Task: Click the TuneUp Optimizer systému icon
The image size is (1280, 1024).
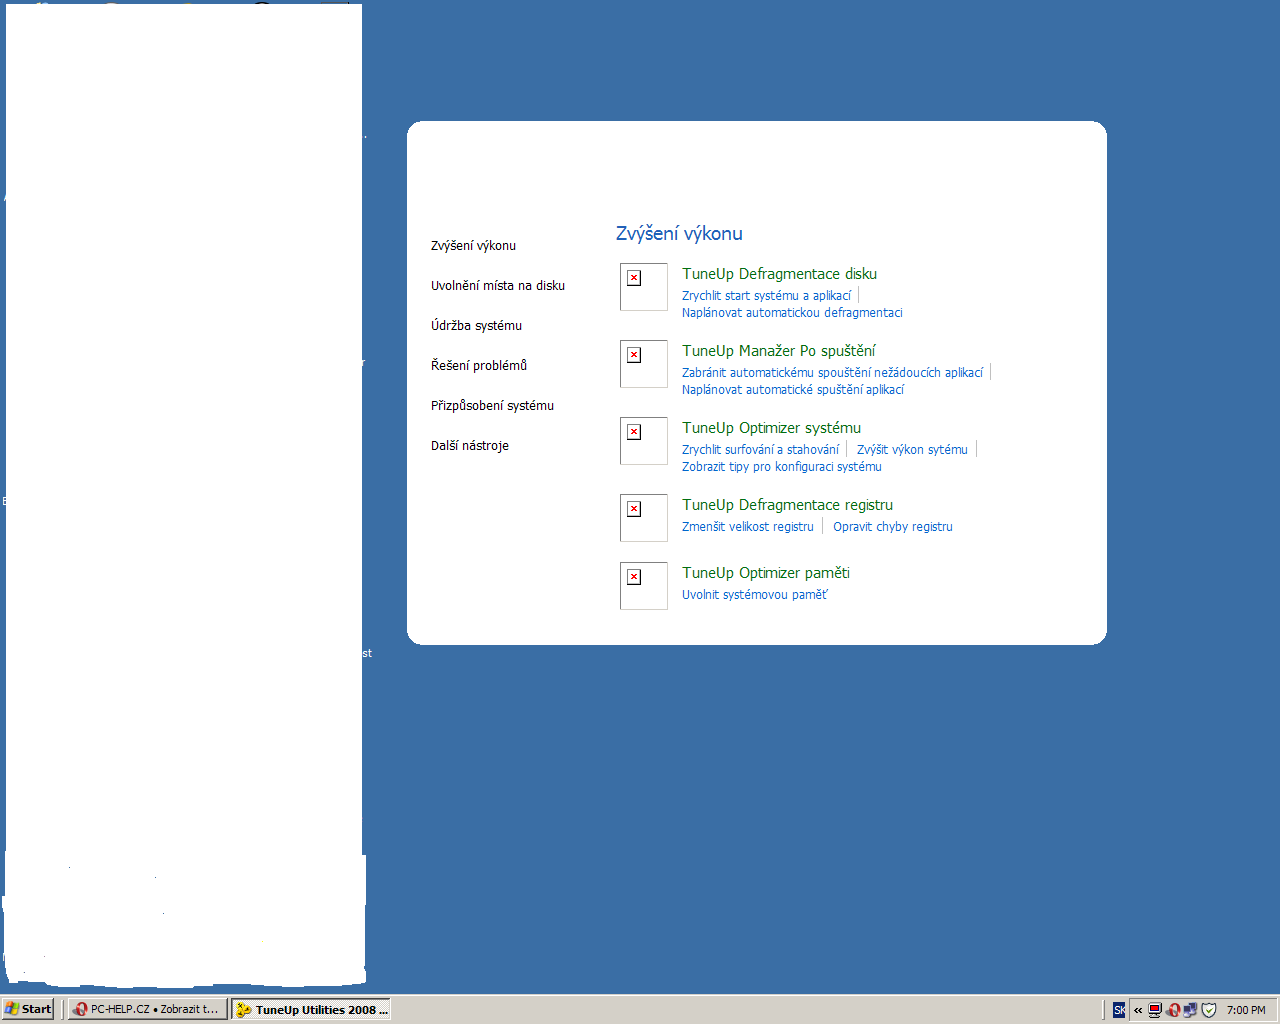Action: tap(644, 441)
